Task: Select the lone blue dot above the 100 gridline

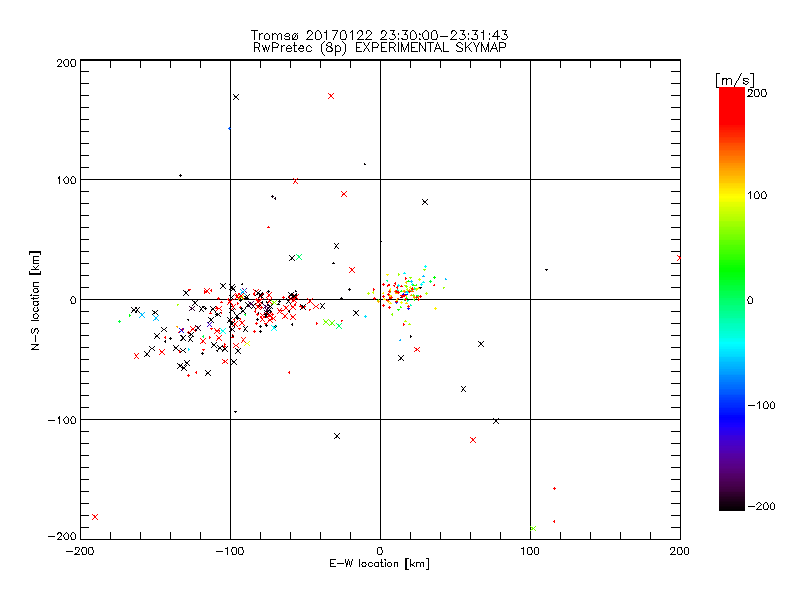Action: [229, 129]
